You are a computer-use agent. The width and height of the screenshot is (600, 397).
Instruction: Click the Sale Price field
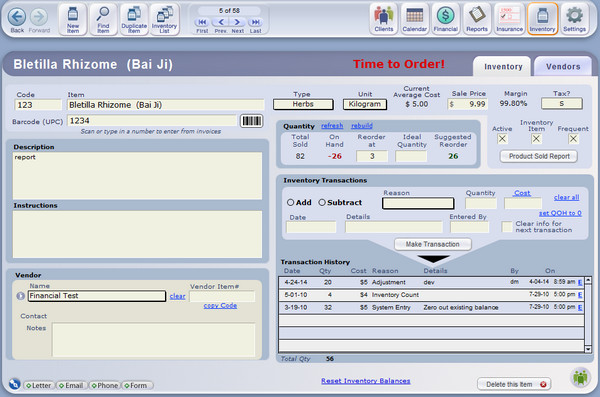point(467,104)
